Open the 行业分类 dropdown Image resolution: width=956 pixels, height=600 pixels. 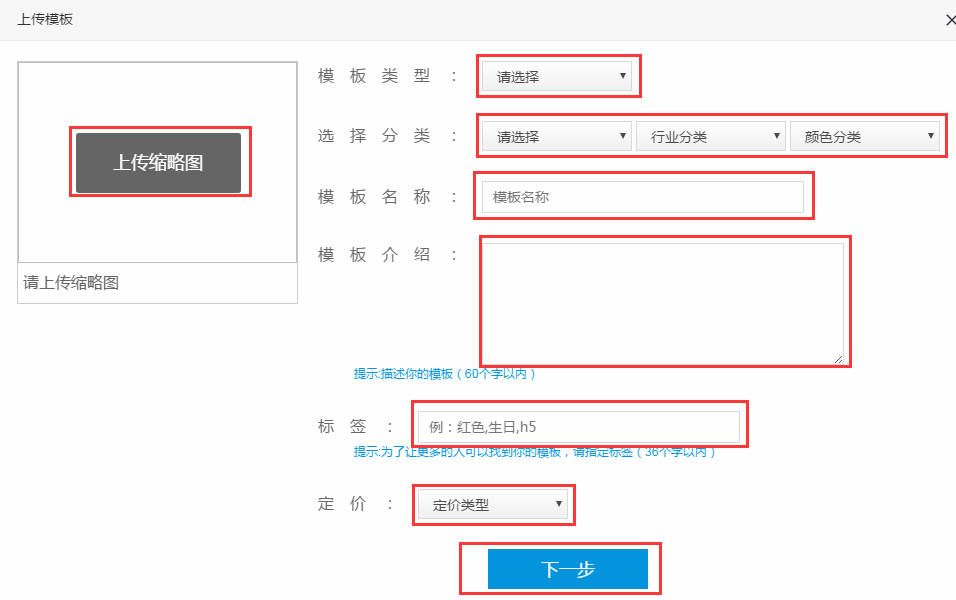[x=710, y=135]
